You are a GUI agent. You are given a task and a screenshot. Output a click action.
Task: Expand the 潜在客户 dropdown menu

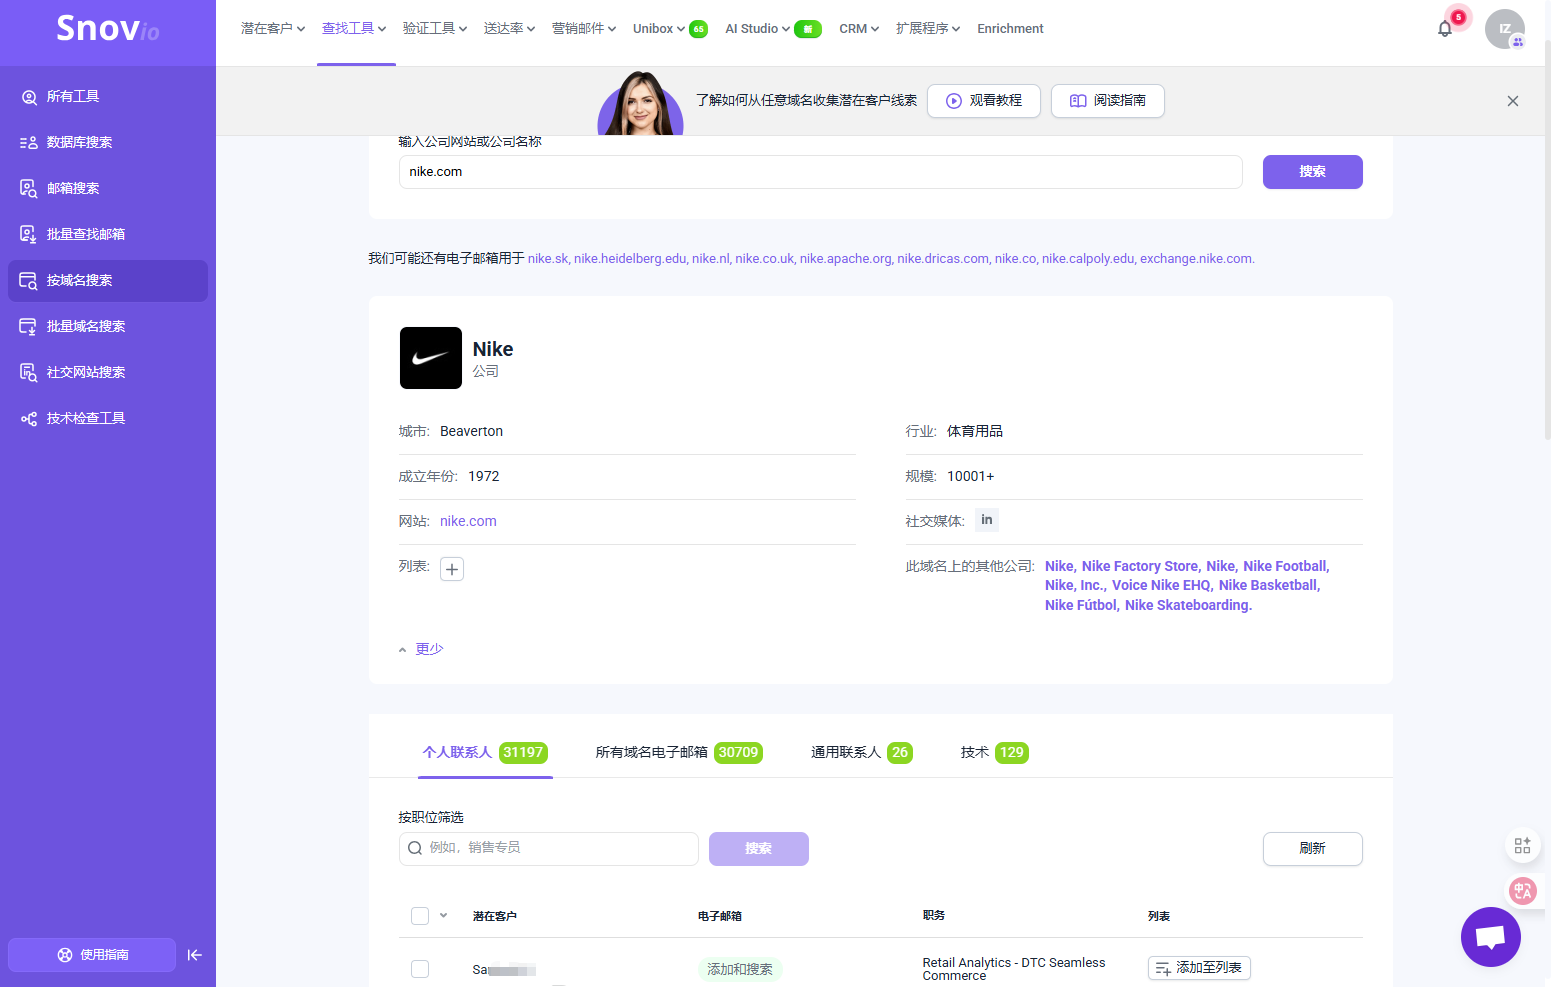click(x=272, y=29)
